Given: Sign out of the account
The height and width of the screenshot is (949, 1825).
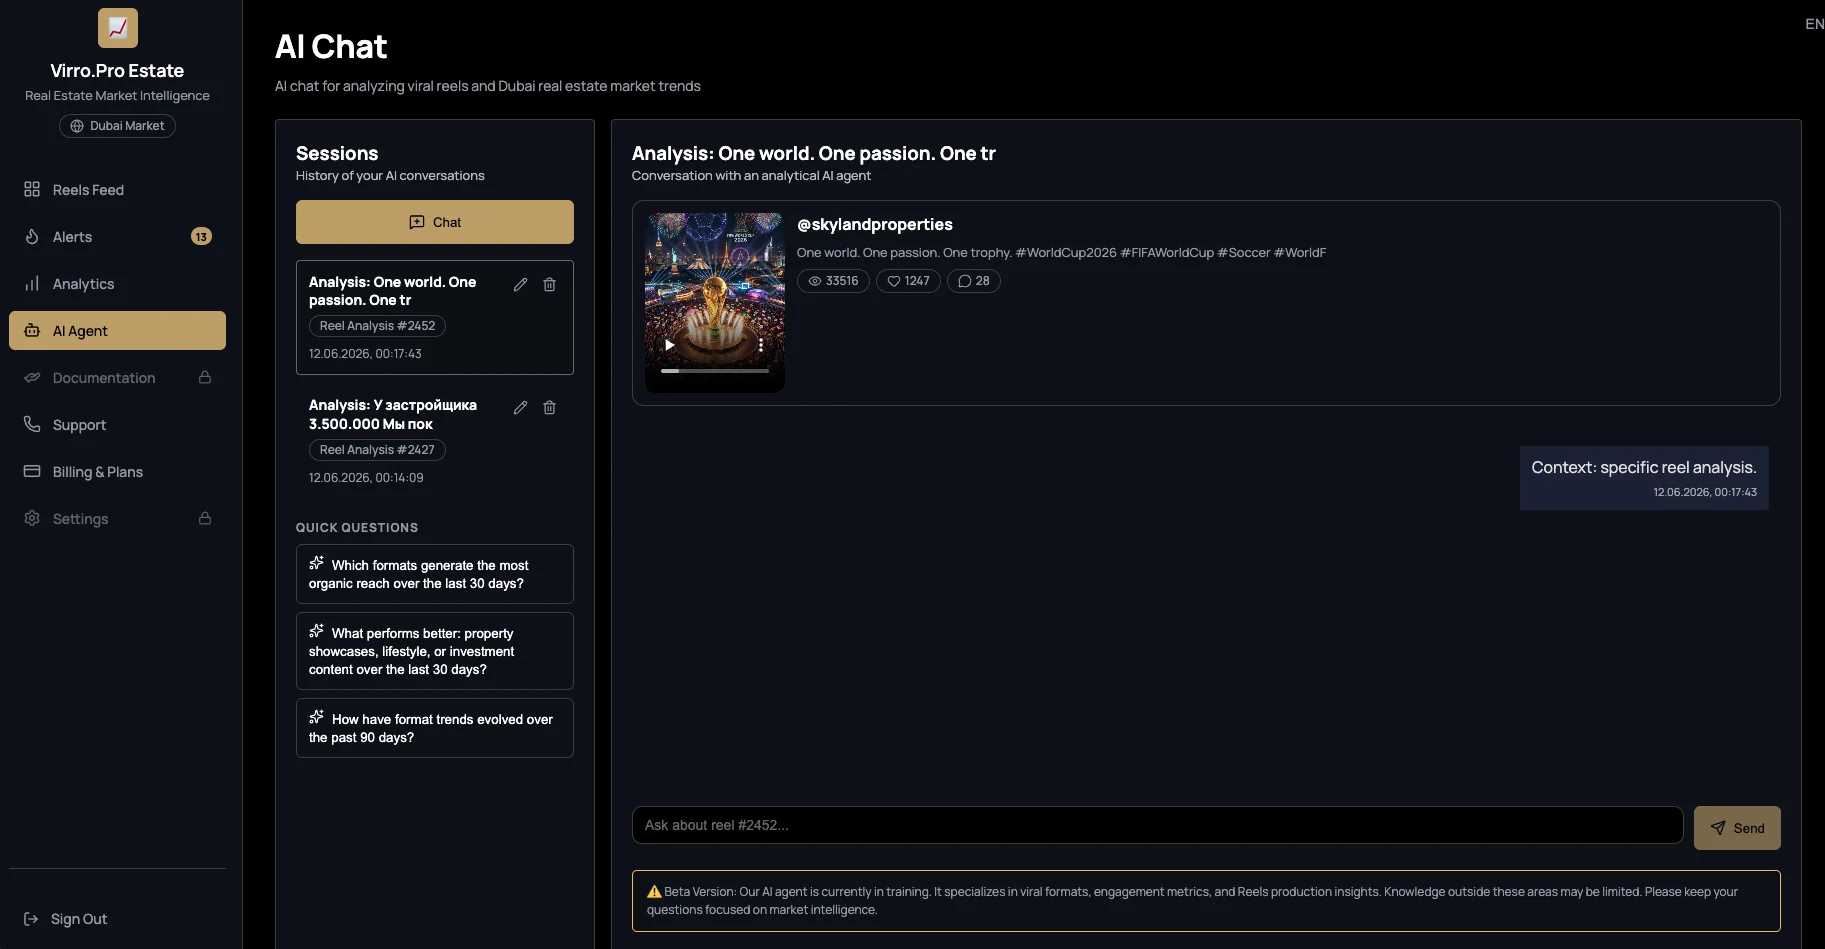Looking at the screenshot, I should pyautogui.click(x=66, y=919).
